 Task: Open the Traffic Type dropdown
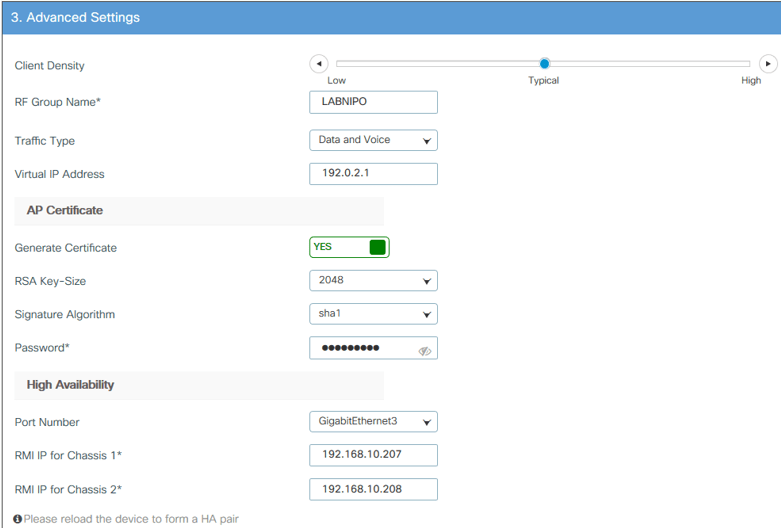pos(373,141)
